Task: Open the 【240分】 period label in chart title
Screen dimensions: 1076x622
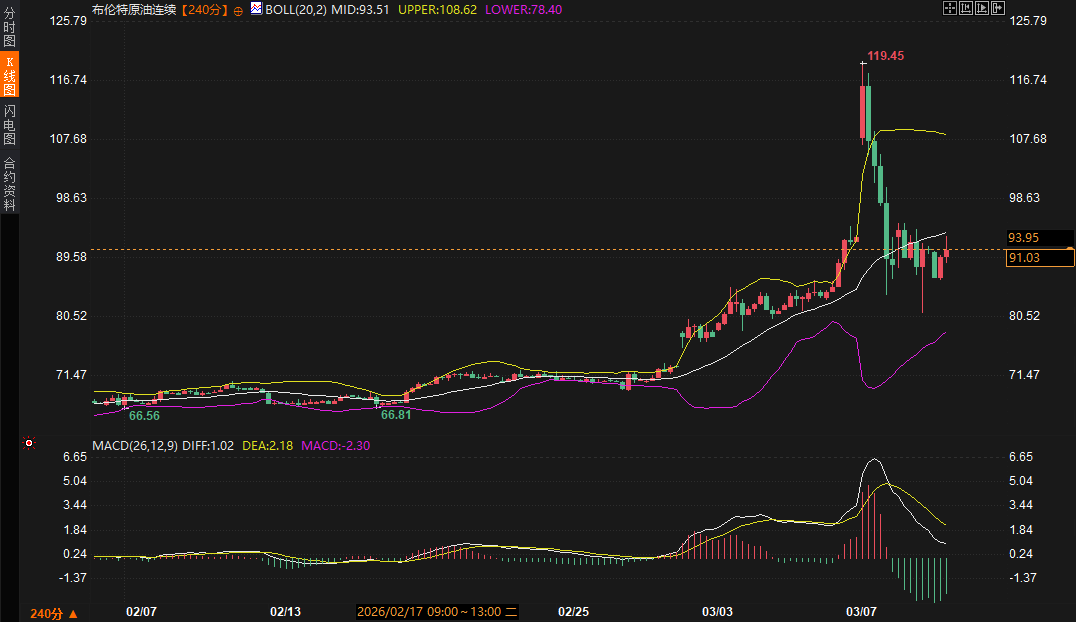Action: 205,9
